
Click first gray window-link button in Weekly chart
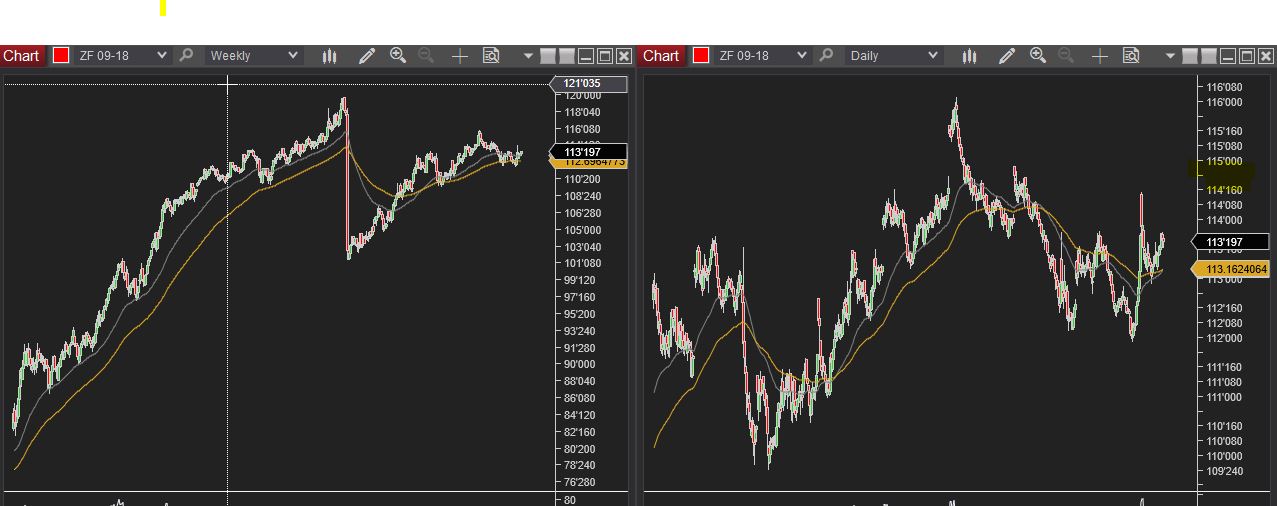tap(548, 56)
